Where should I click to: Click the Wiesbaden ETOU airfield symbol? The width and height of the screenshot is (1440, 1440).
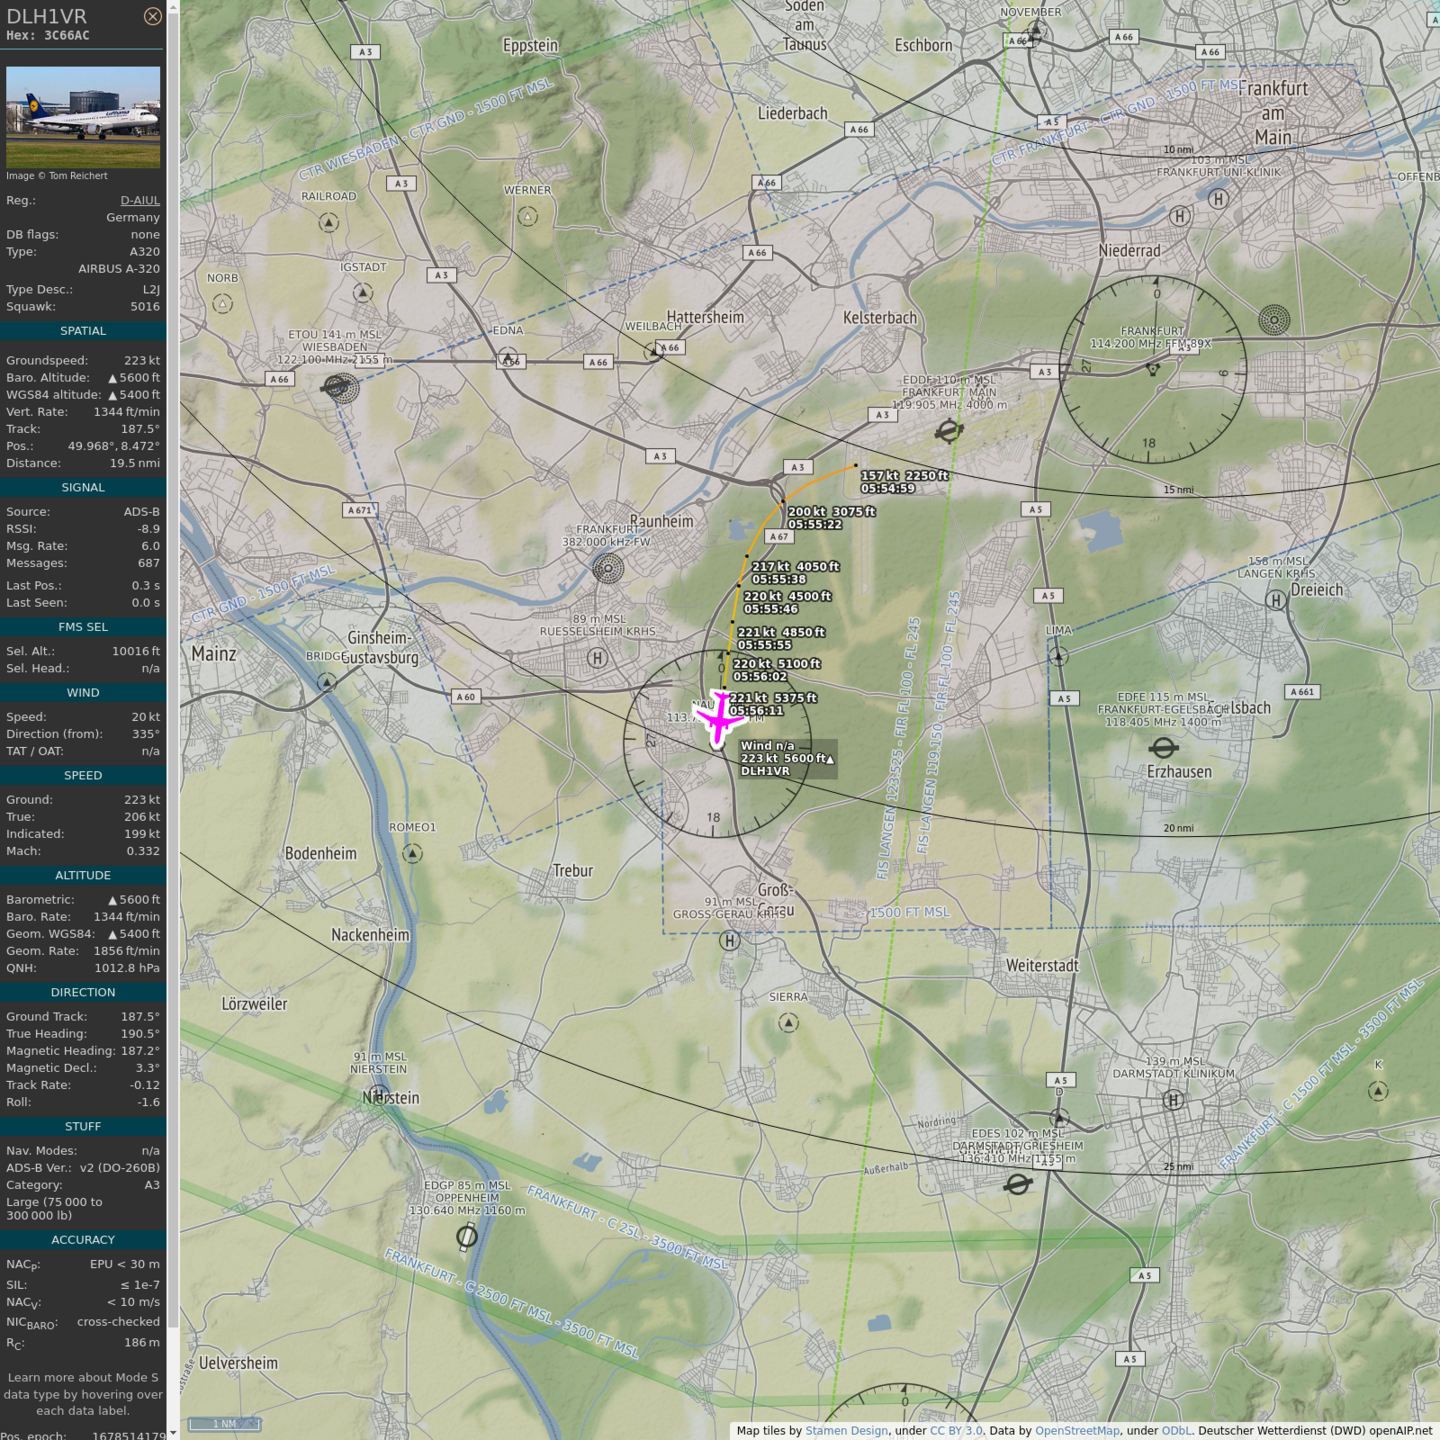[x=340, y=387]
